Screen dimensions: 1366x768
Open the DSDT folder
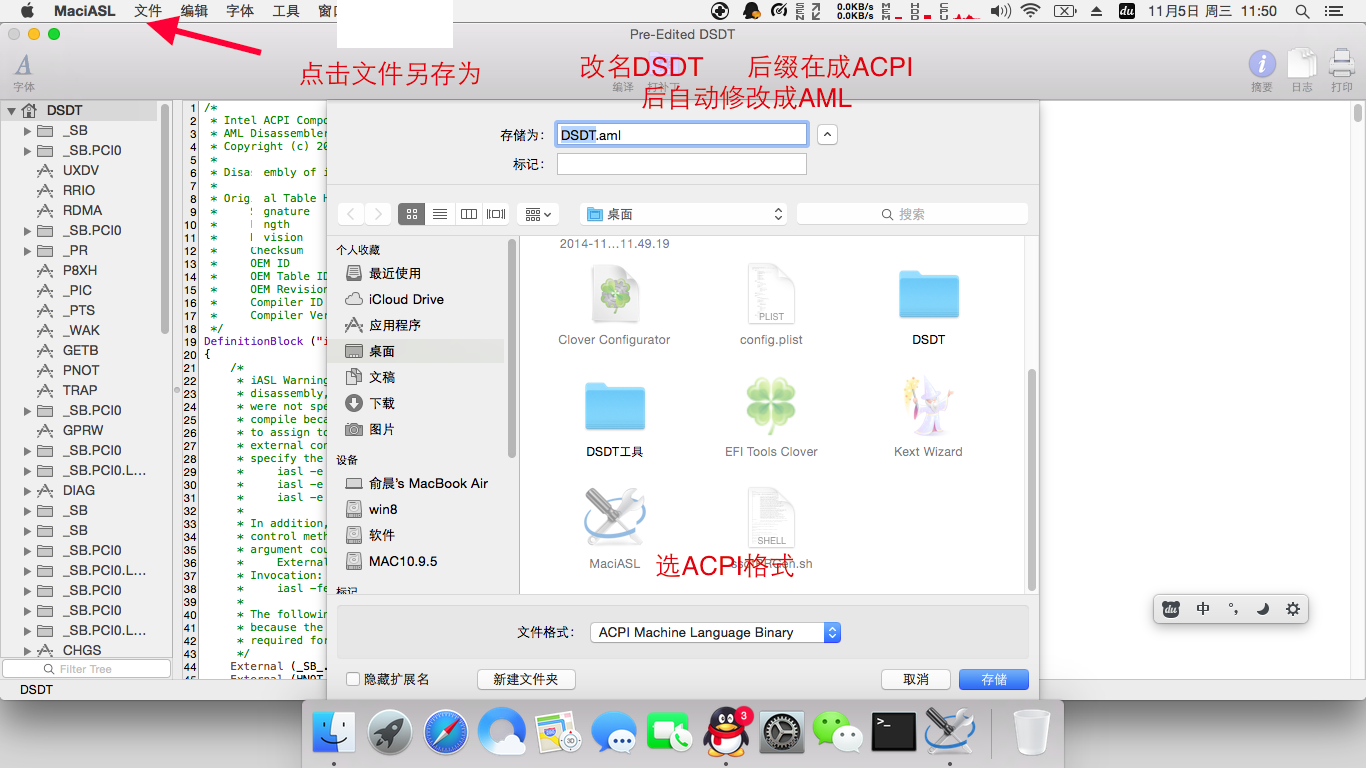click(x=928, y=305)
